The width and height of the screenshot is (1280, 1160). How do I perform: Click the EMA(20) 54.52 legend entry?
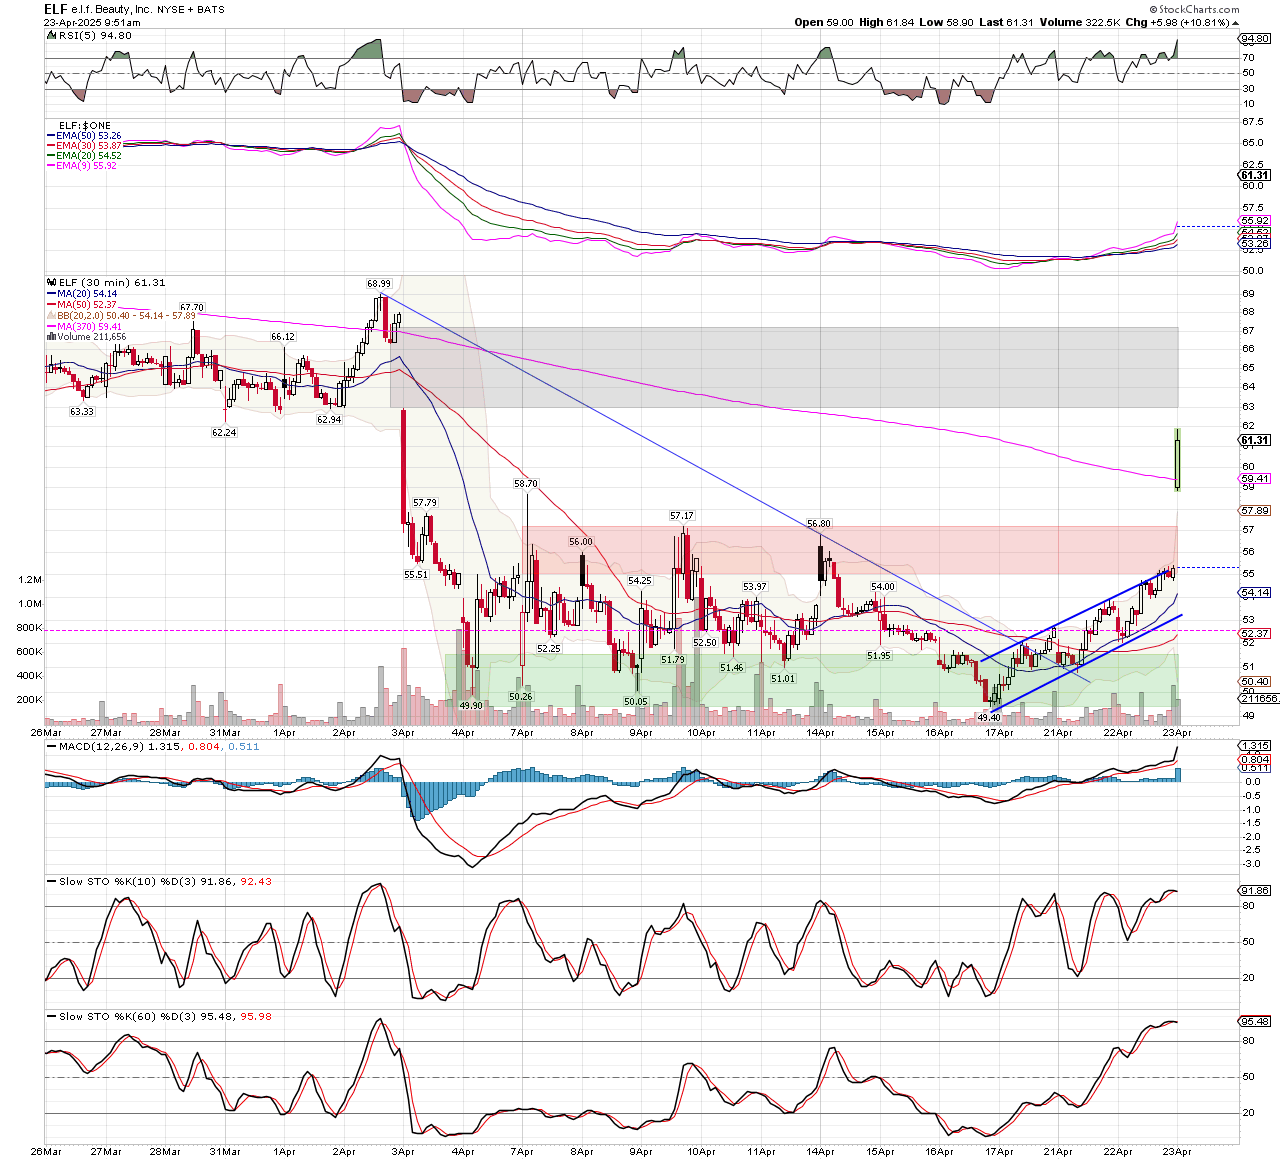click(84, 156)
